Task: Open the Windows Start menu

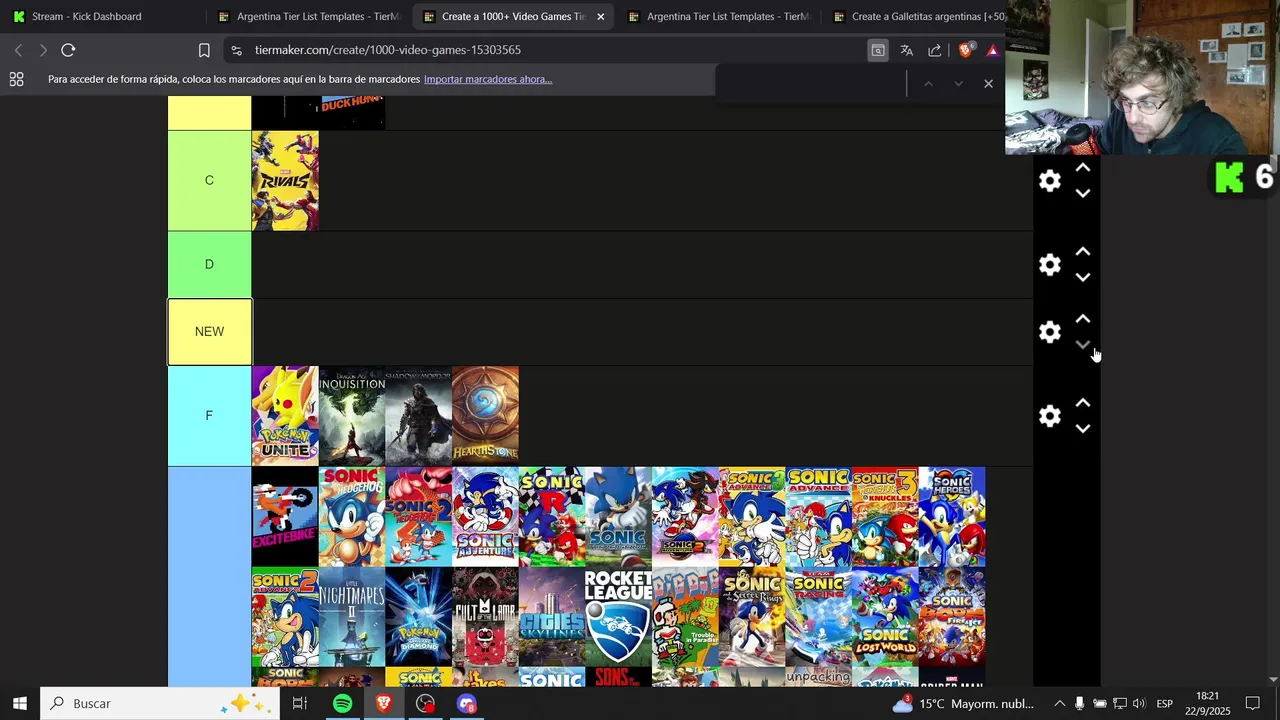Action: 20,704
